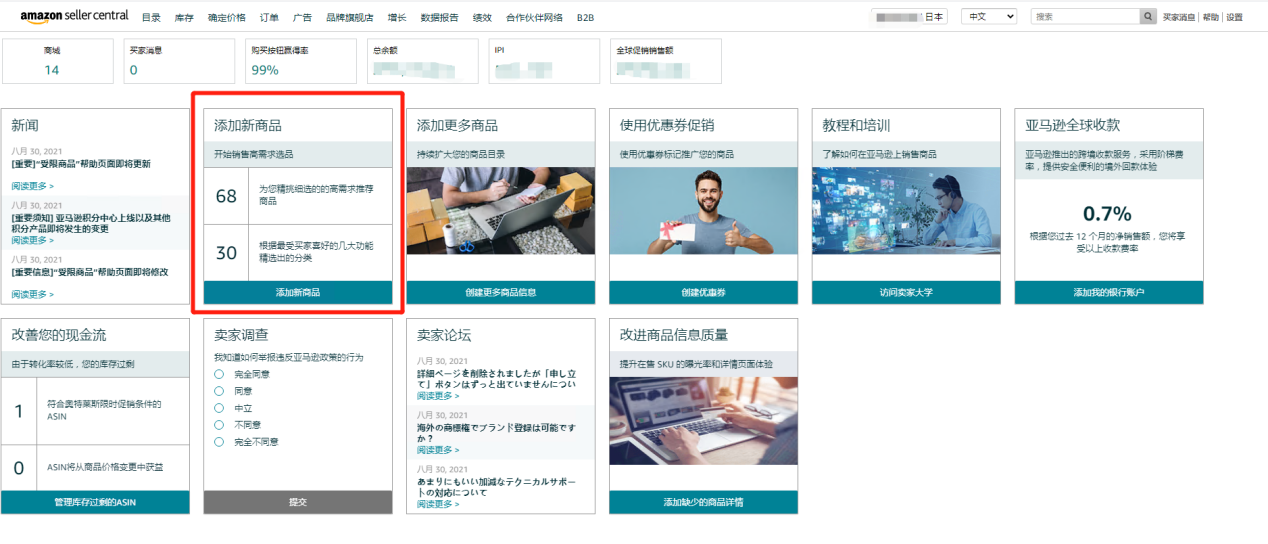1268x544 pixels.
Task: Click the 30 精选出的分类 row
Action: pyautogui.click(x=298, y=252)
